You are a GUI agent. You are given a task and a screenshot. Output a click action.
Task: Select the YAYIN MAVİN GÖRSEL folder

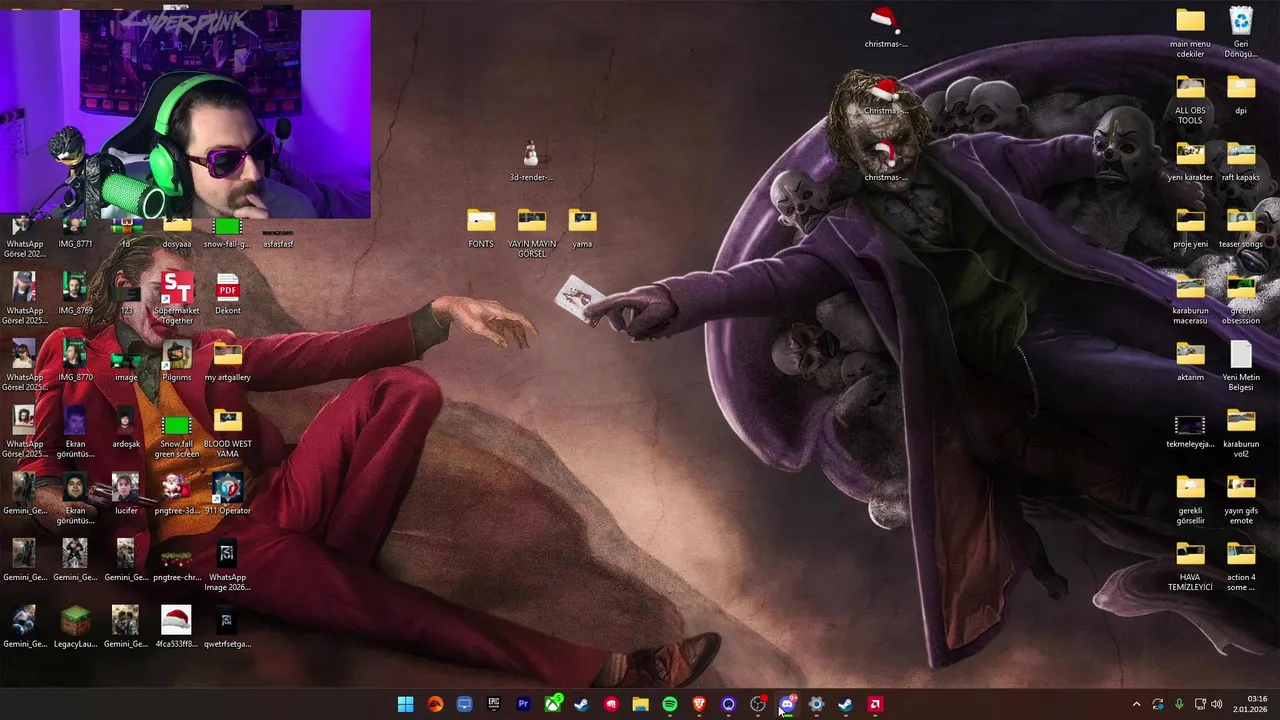click(532, 233)
